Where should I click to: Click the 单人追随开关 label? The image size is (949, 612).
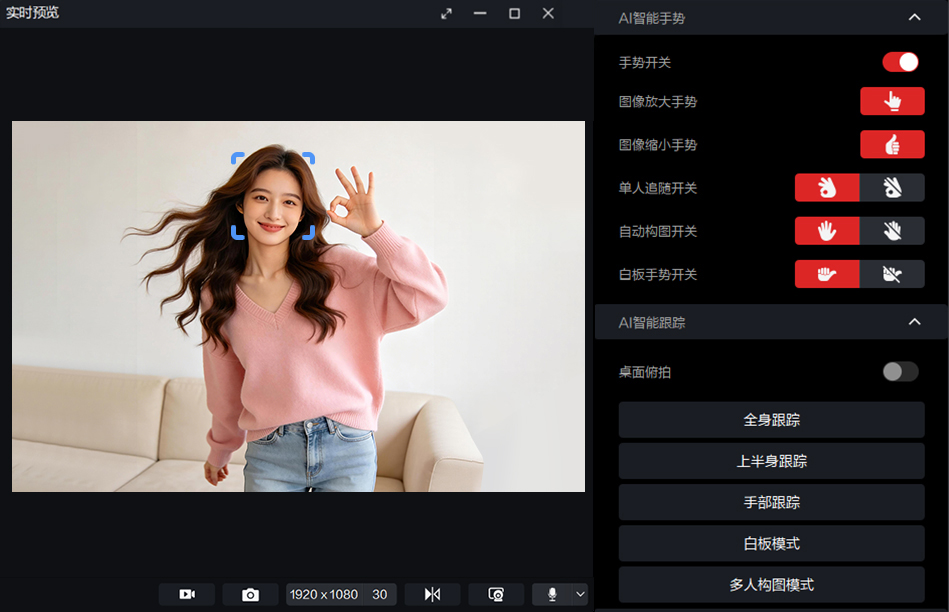tap(658, 188)
